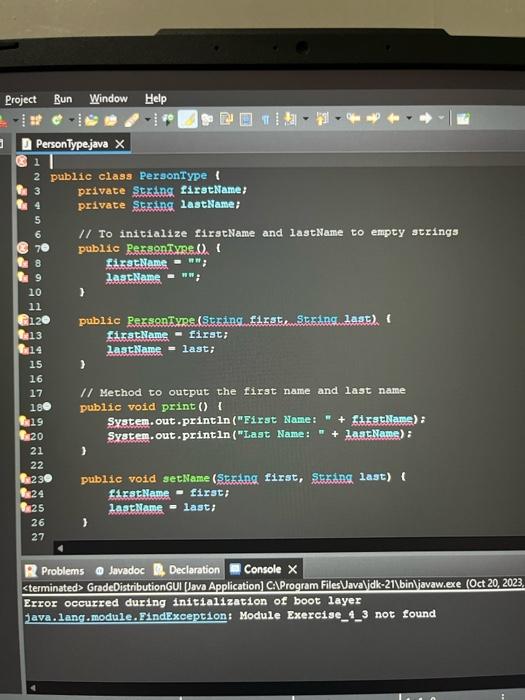Image resolution: width=525 pixels, height=700 pixels.
Task: Click the quick-fix marker on line 19
Action: tap(24, 421)
